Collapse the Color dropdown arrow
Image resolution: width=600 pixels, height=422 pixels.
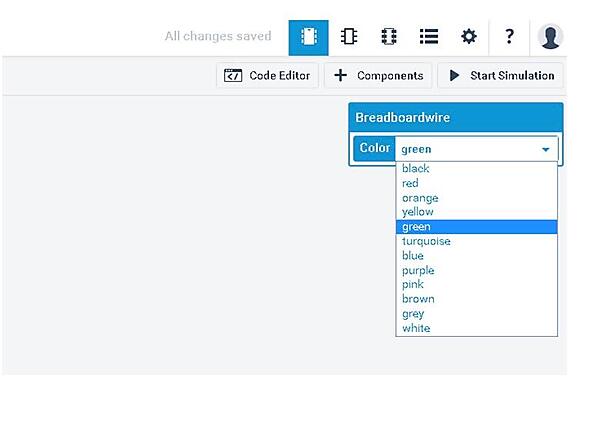tap(546, 149)
